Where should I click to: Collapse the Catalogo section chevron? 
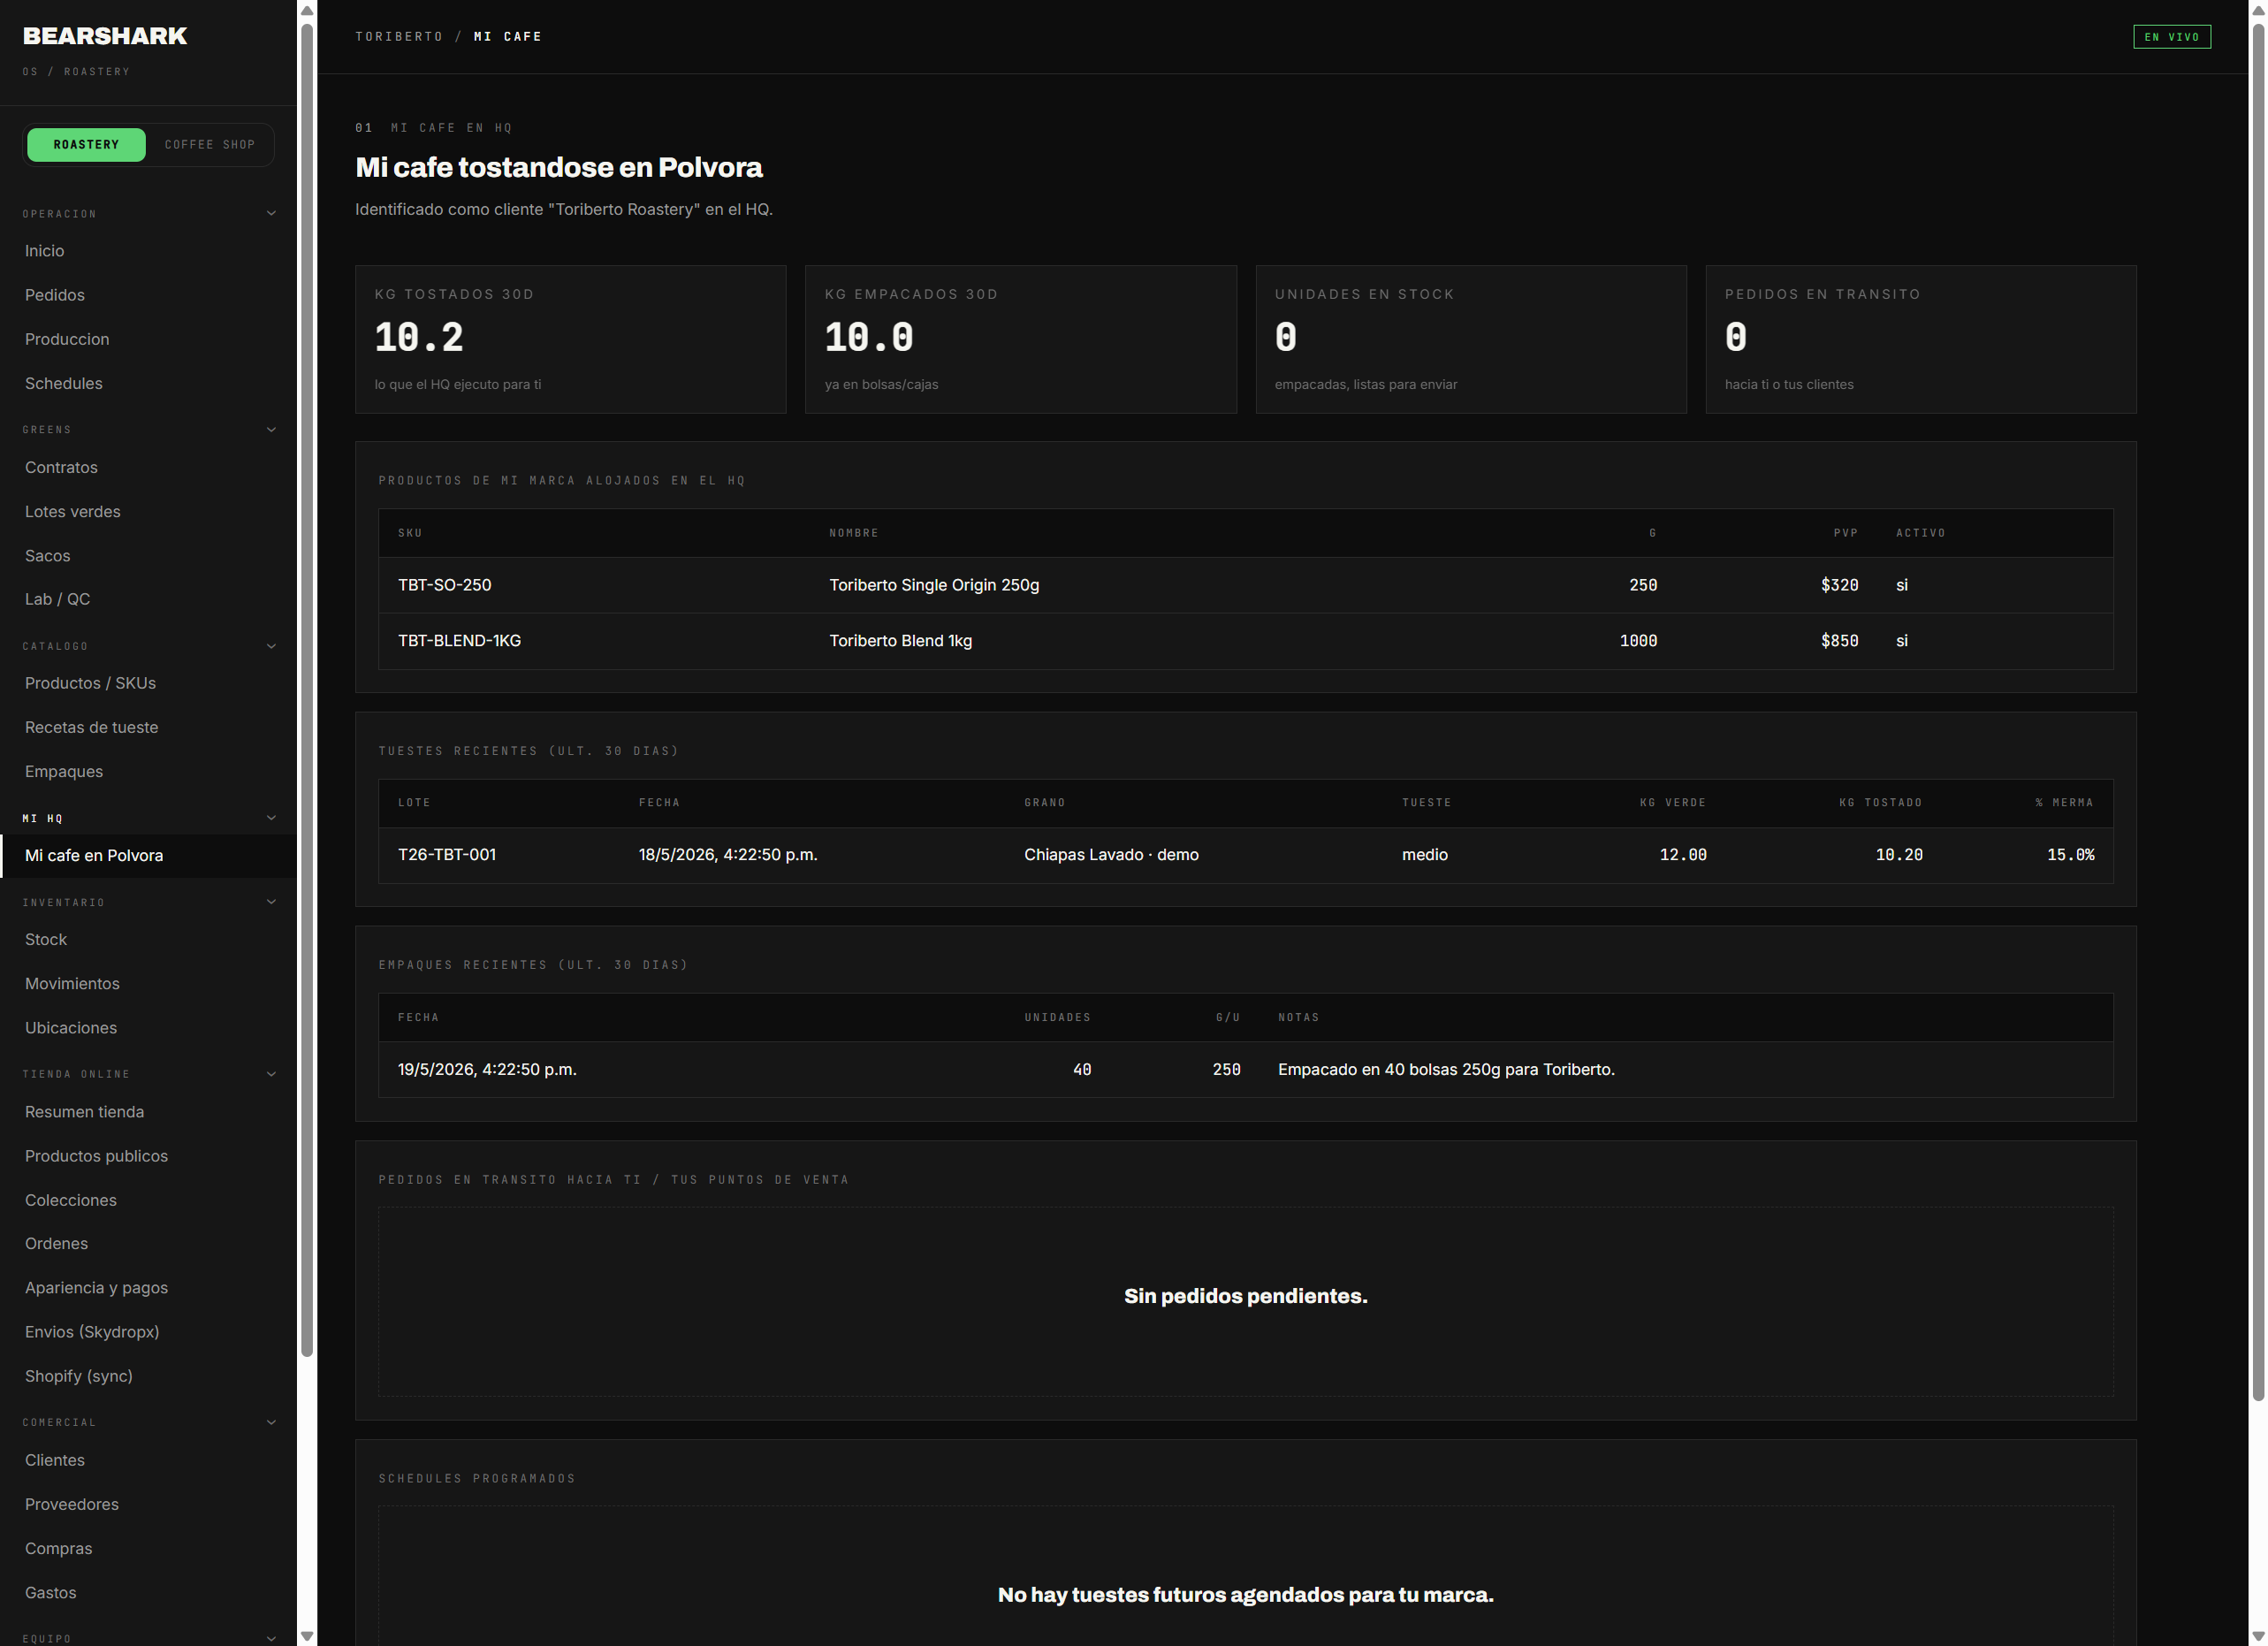coord(271,646)
